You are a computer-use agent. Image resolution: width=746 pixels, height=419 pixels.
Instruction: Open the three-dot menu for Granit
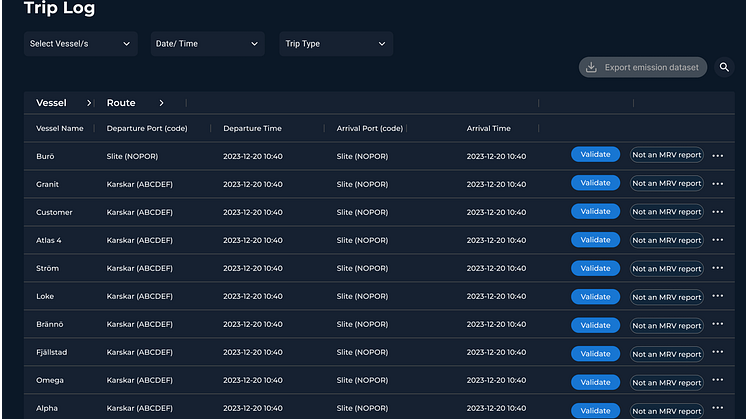click(717, 184)
